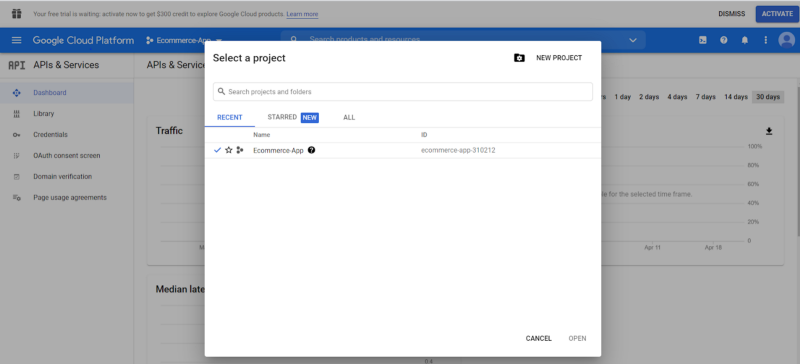Set time range to 30 days
Image resolution: width=800 pixels, height=364 pixels.
pyautogui.click(x=768, y=97)
